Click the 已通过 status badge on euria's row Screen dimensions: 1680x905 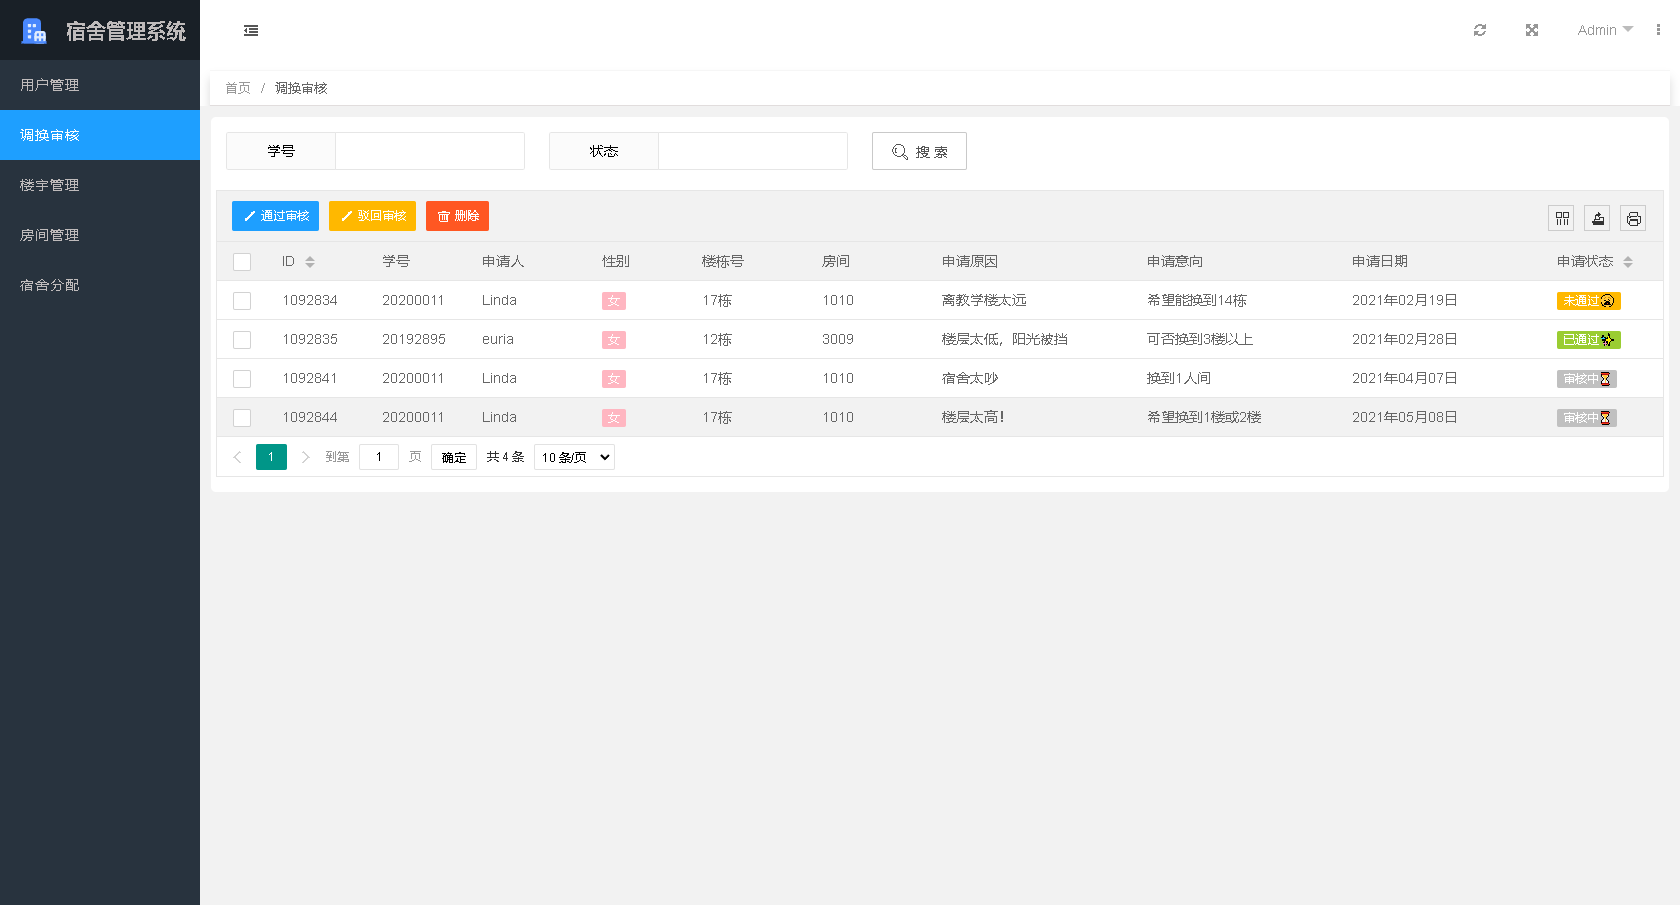(1588, 339)
